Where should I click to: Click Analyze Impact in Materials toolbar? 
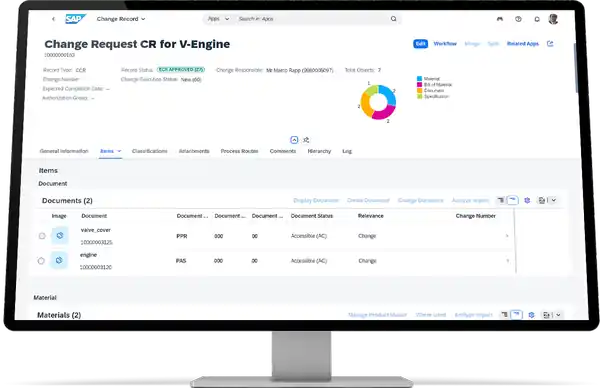(x=473, y=315)
